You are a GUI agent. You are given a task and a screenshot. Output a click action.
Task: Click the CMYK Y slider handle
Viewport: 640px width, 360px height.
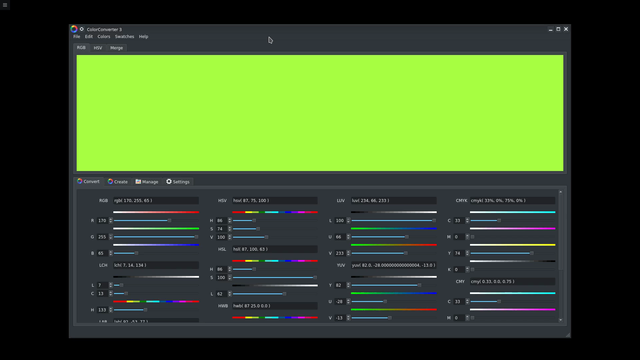pyautogui.click(x=531, y=253)
